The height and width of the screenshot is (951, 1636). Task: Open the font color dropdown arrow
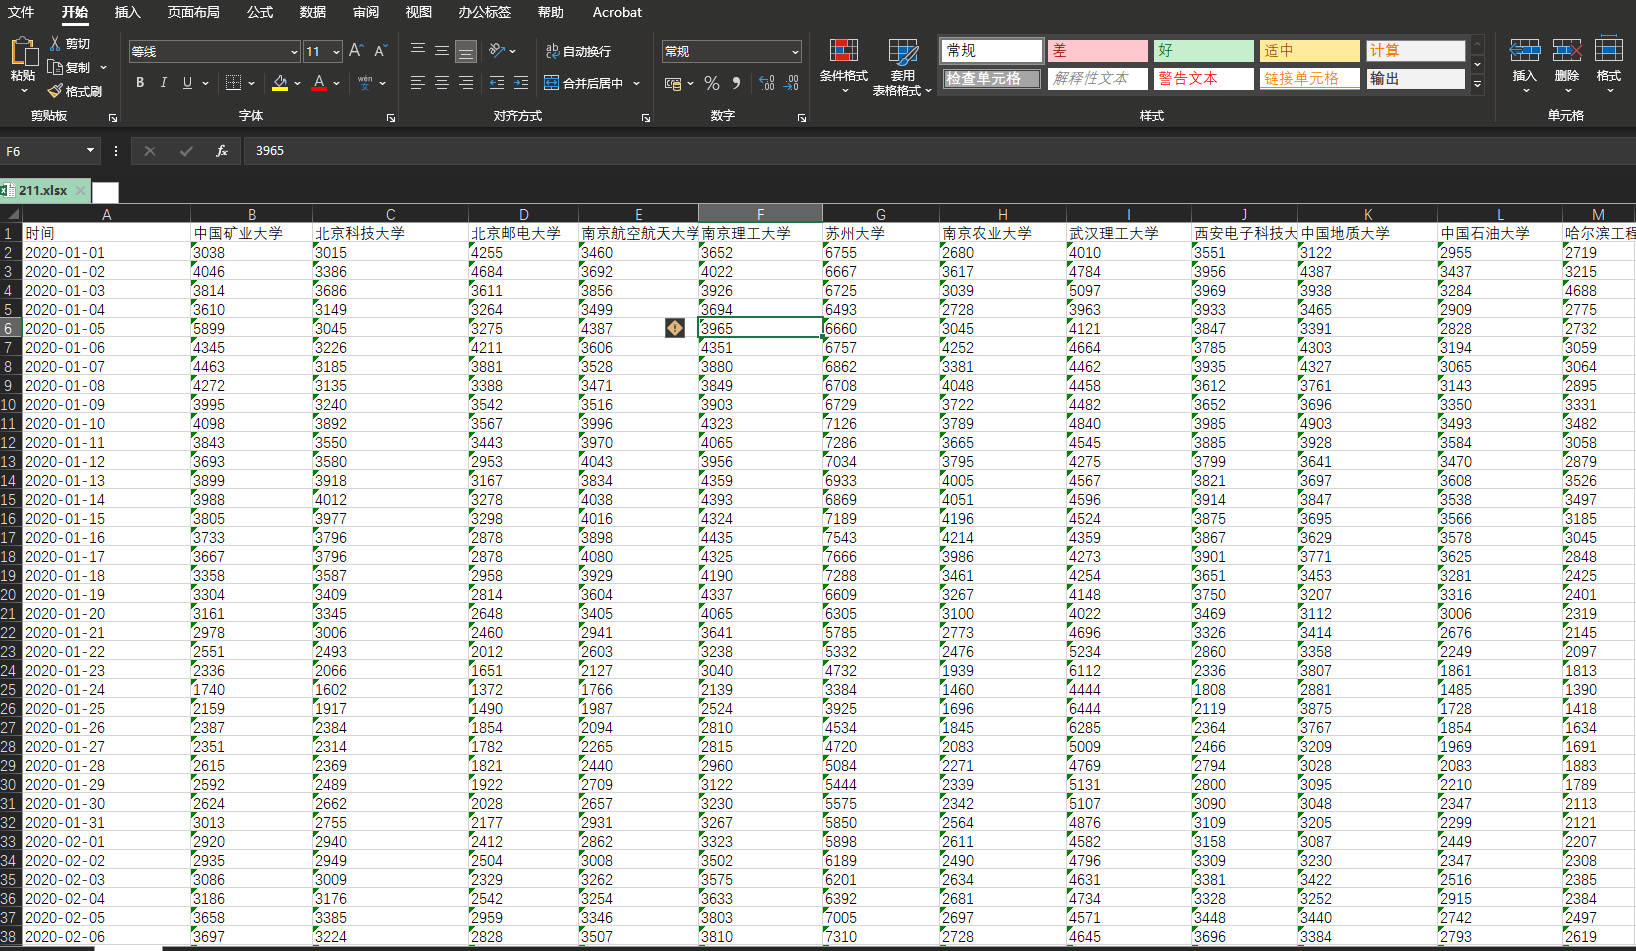[336, 84]
